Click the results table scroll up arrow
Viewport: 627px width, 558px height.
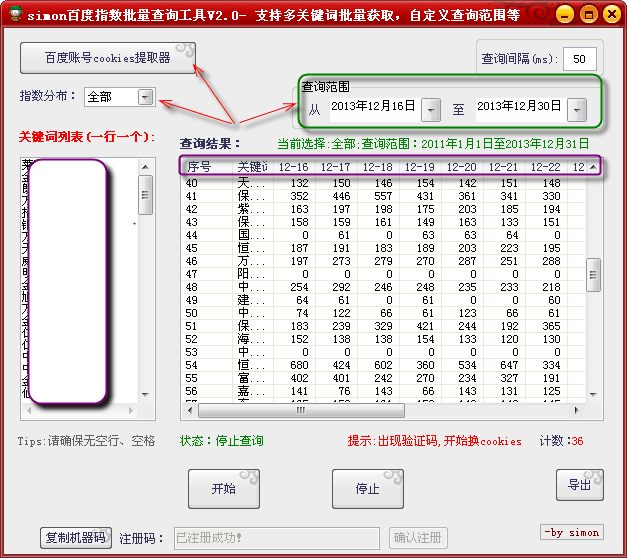[x=593, y=167]
